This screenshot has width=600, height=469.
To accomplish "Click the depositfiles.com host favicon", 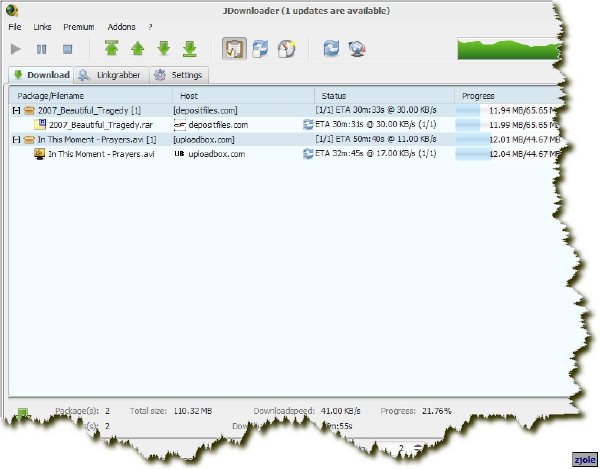I will [x=179, y=125].
